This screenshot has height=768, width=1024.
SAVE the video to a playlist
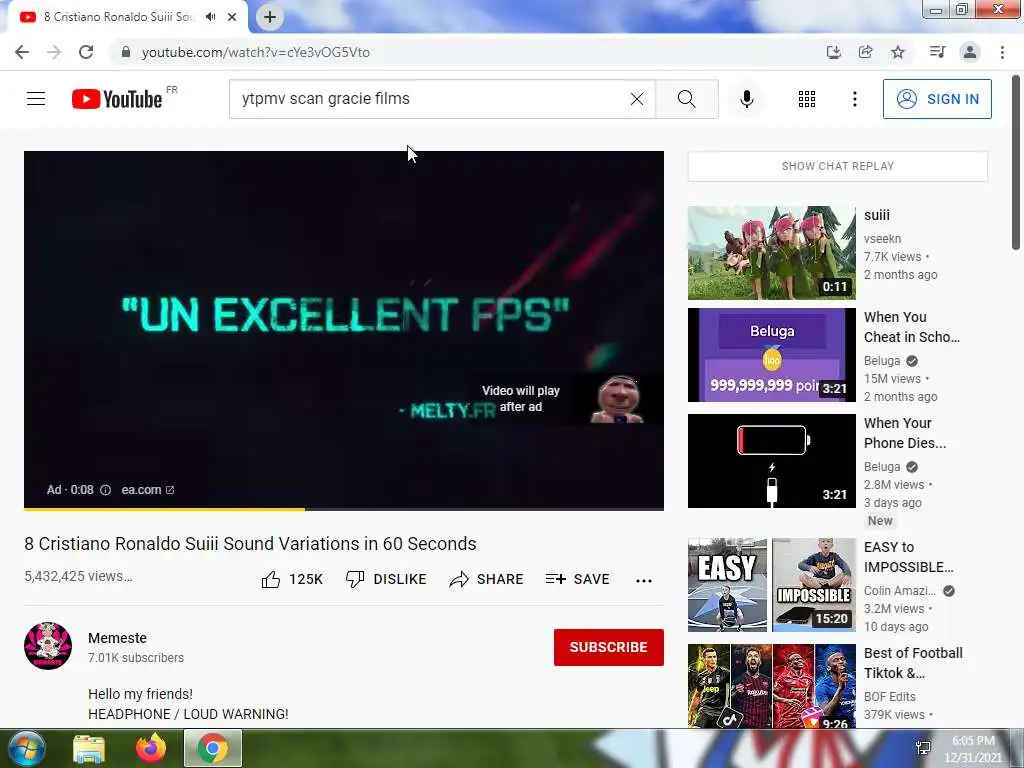pos(577,579)
